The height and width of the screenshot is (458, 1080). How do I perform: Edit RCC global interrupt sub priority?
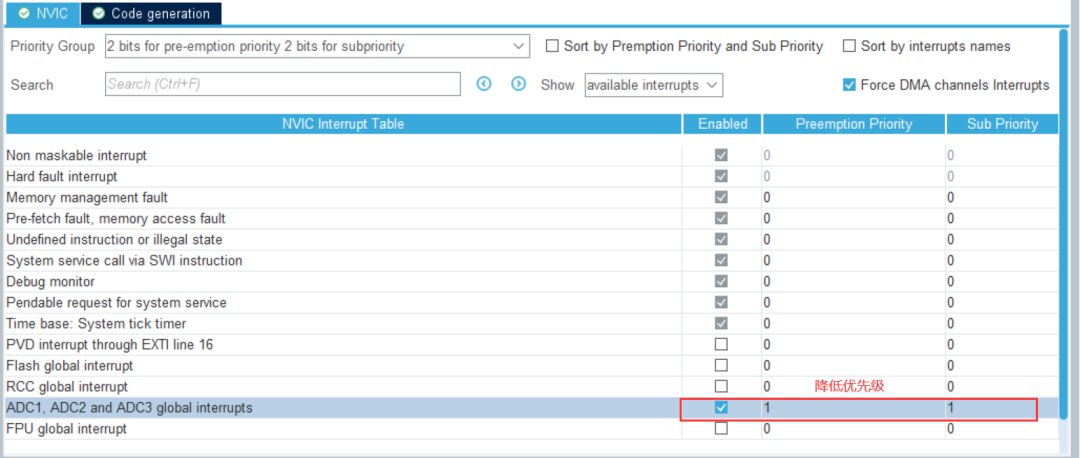(1002, 386)
